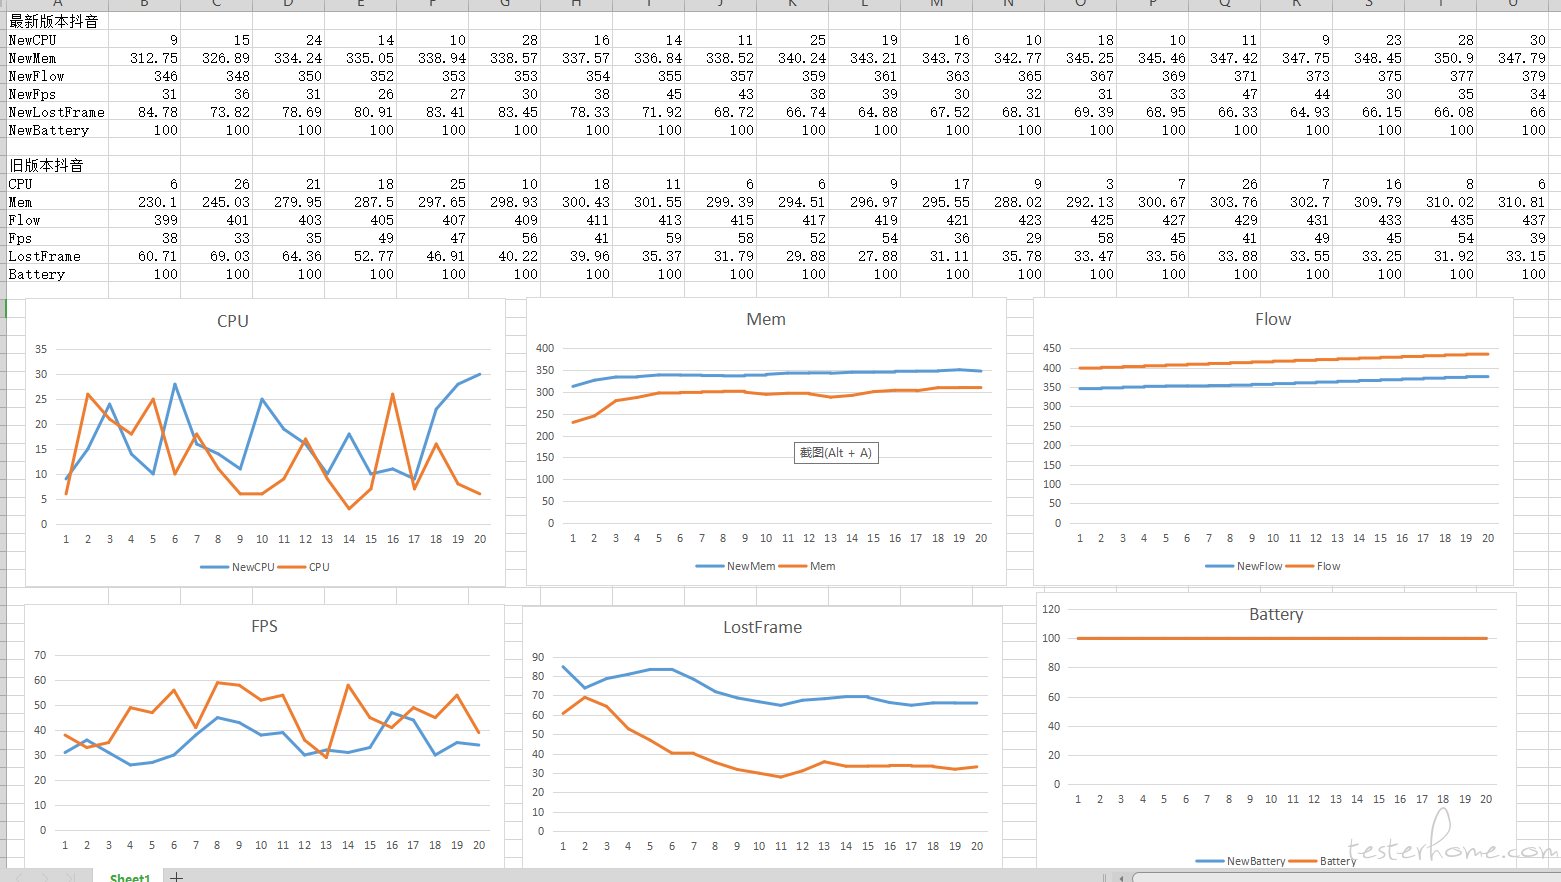Select the cell with value 346 in NewFlow row

(145, 75)
